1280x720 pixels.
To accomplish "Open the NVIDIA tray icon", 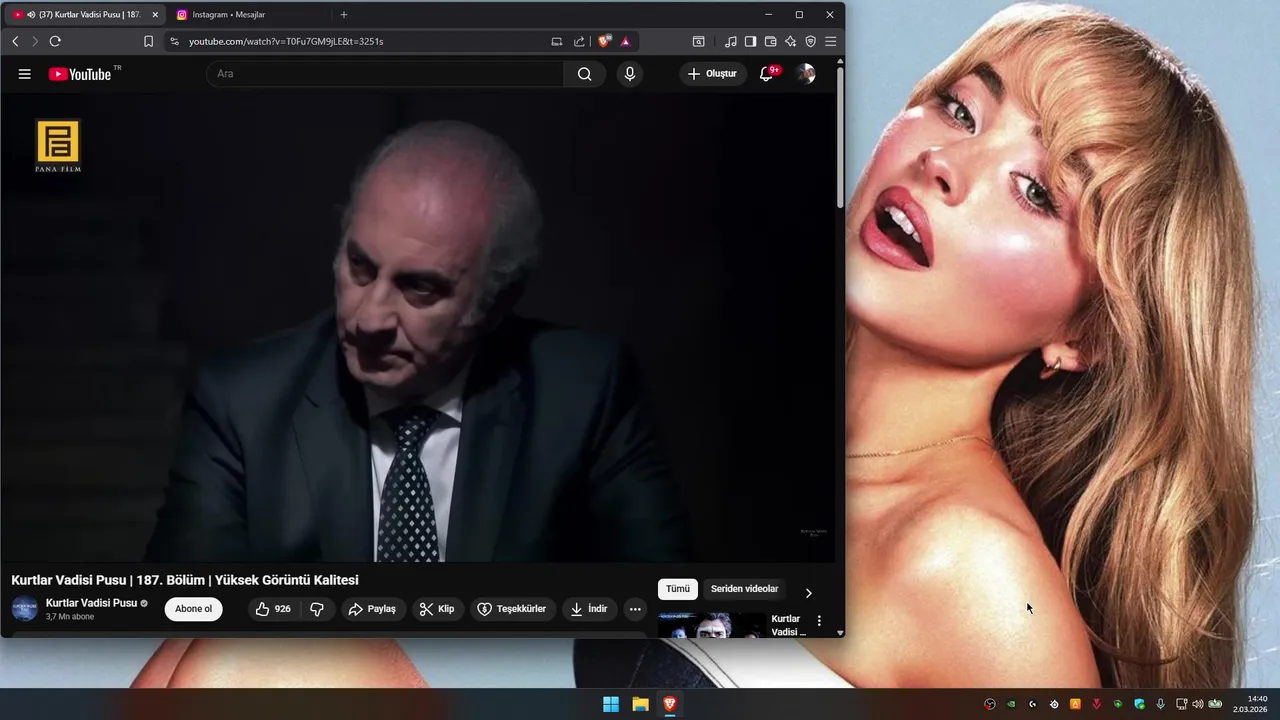I will (1011, 704).
